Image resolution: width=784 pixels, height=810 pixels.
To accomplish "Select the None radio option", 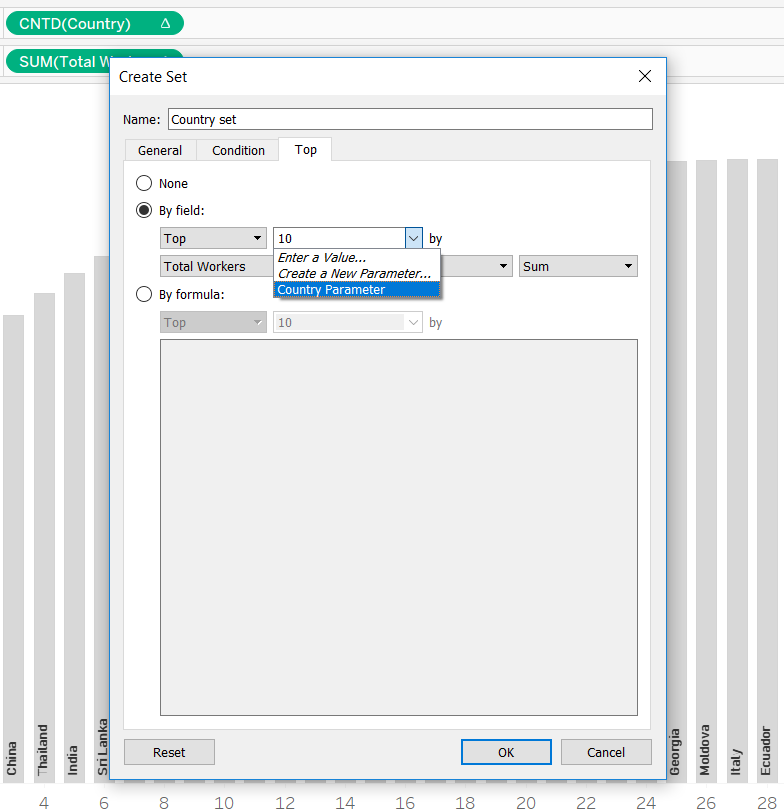I will tap(144, 183).
